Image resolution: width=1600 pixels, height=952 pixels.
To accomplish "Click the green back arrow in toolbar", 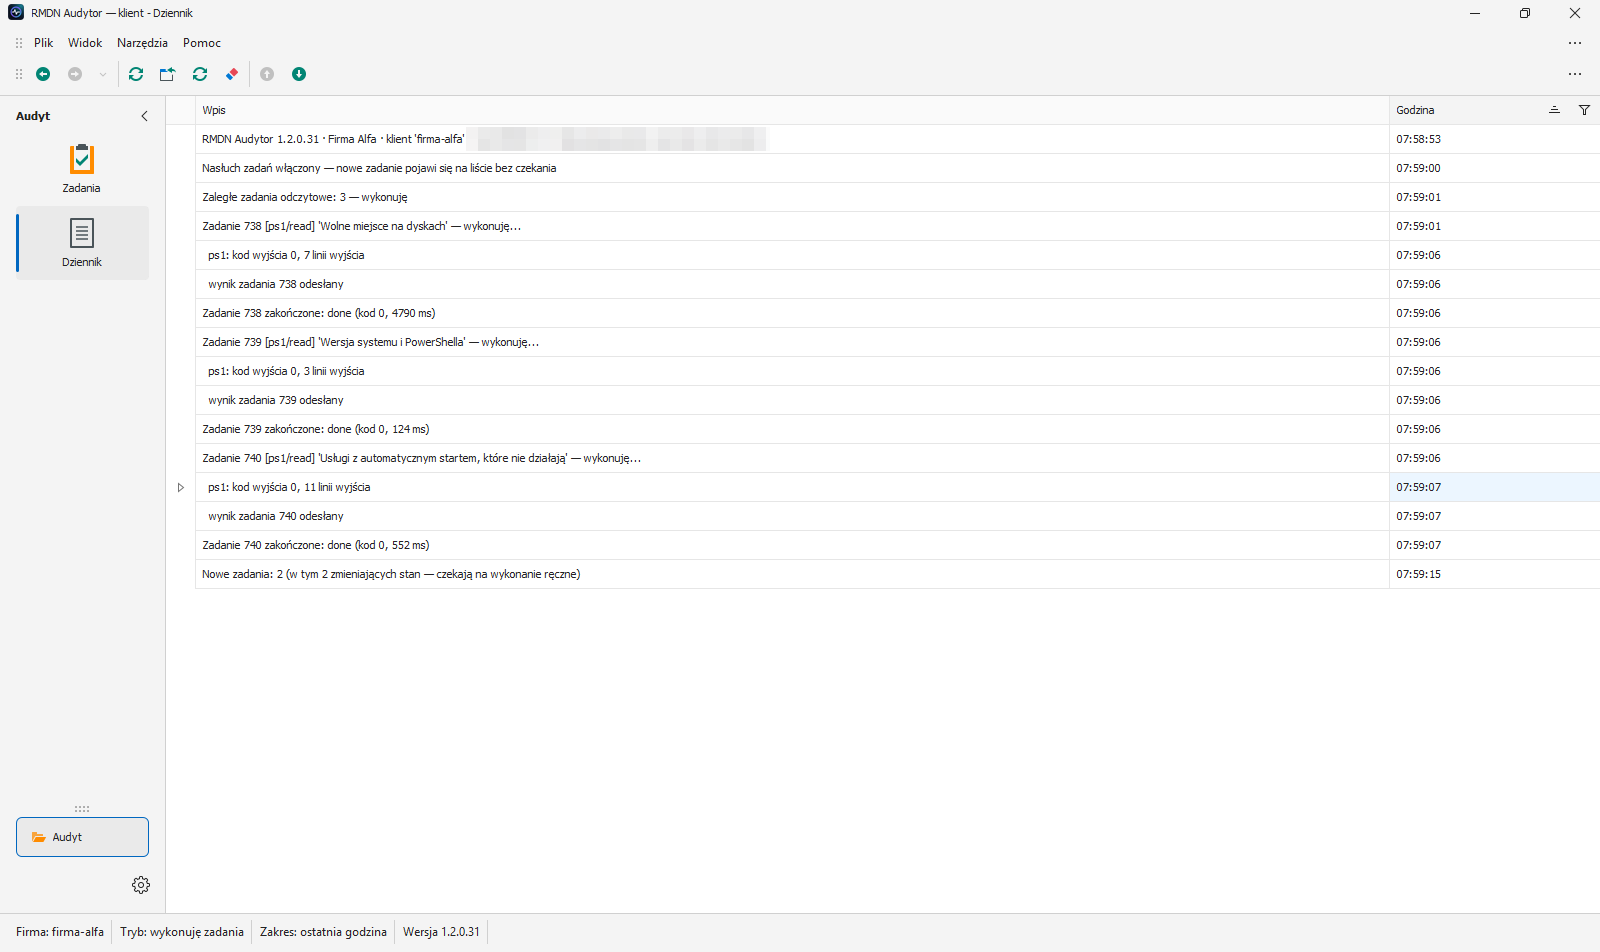I will pyautogui.click(x=43, y=74).
